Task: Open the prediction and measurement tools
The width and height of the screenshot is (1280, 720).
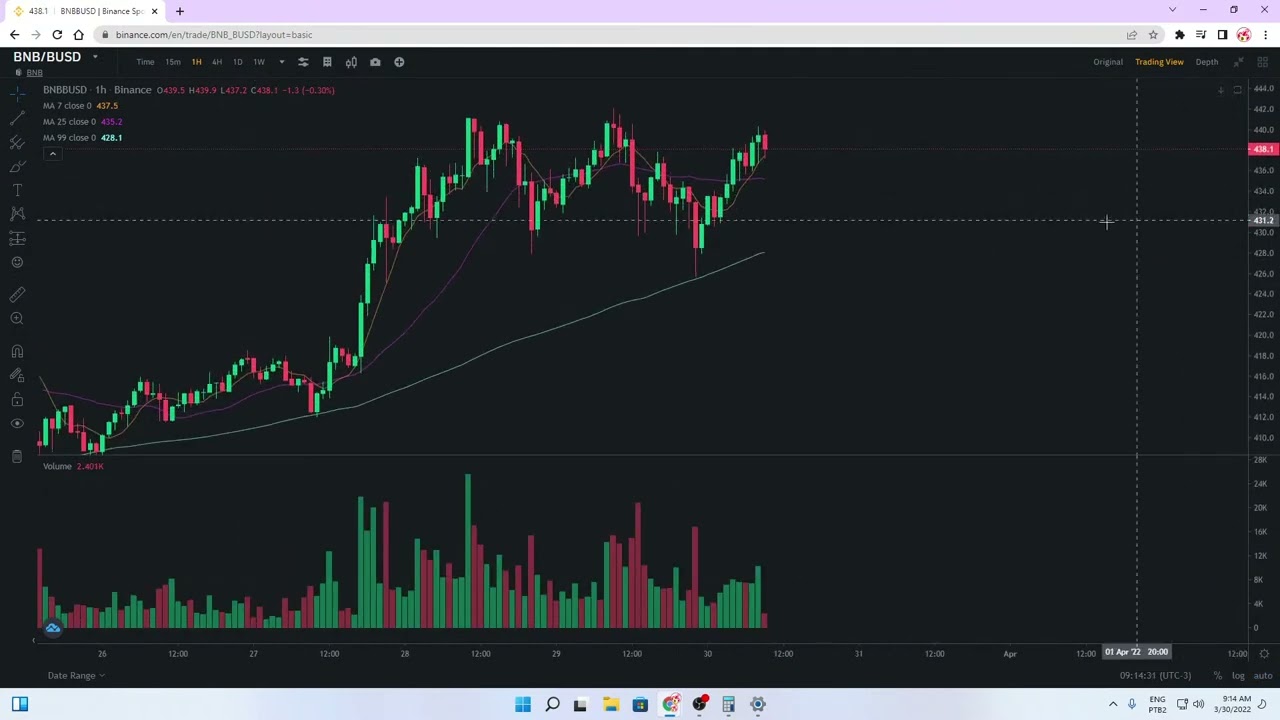Action: pos(17,238)
